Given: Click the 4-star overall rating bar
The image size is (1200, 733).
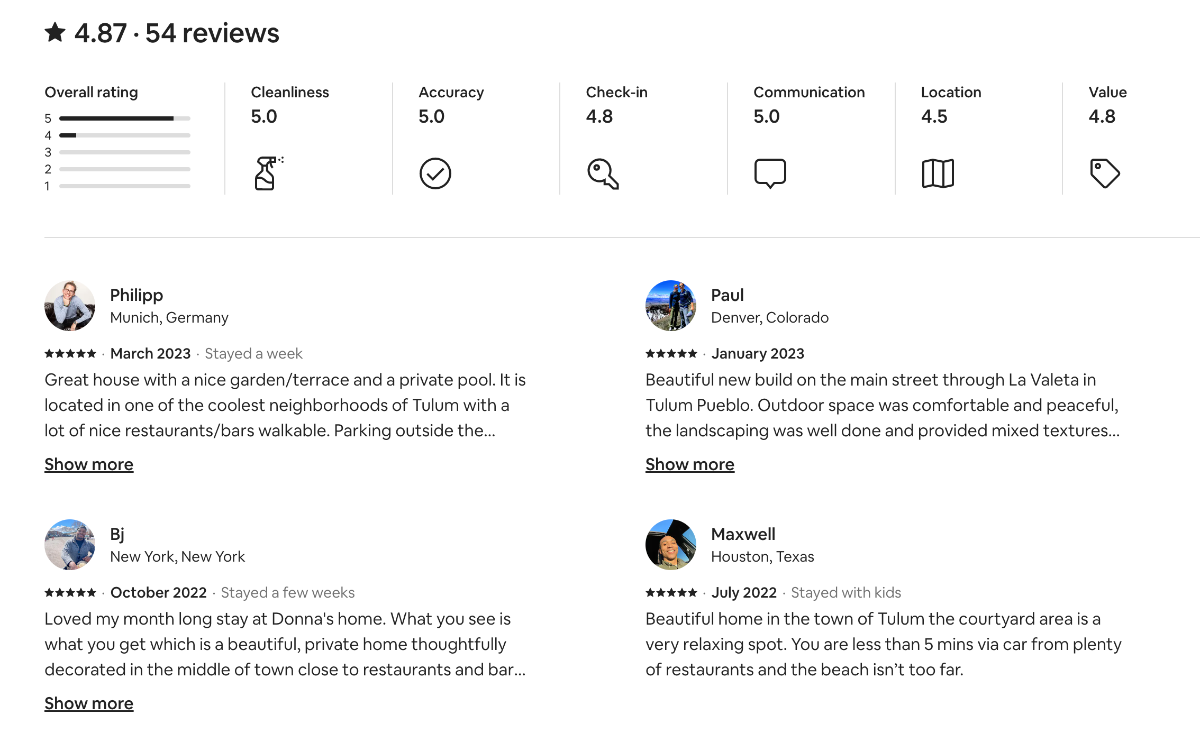Looking at the screenshot, I should coord(124,135).
